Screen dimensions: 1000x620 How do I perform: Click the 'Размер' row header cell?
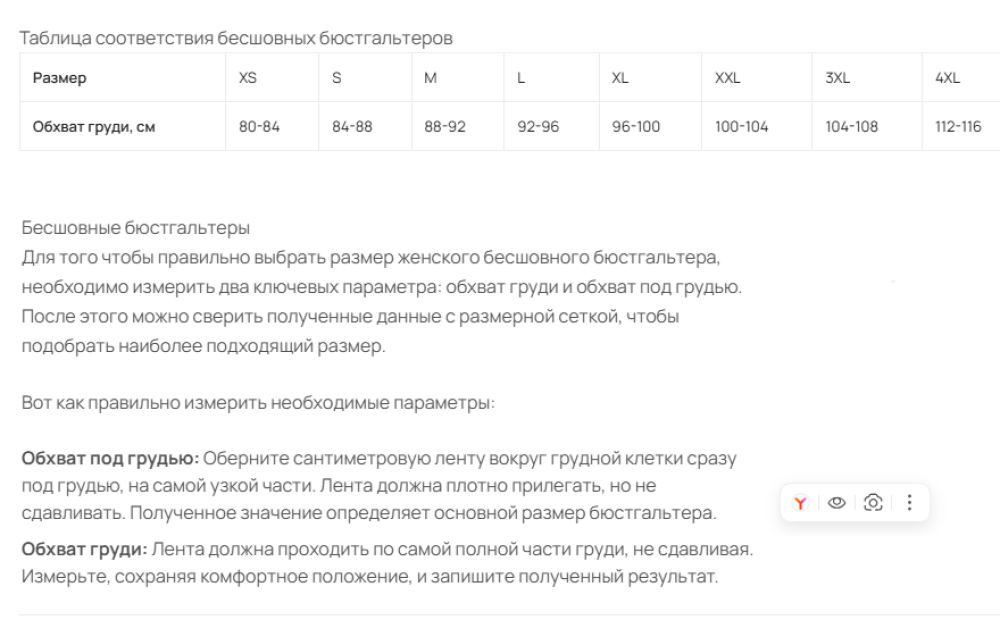pyautogui.click(x=122, y=77)
